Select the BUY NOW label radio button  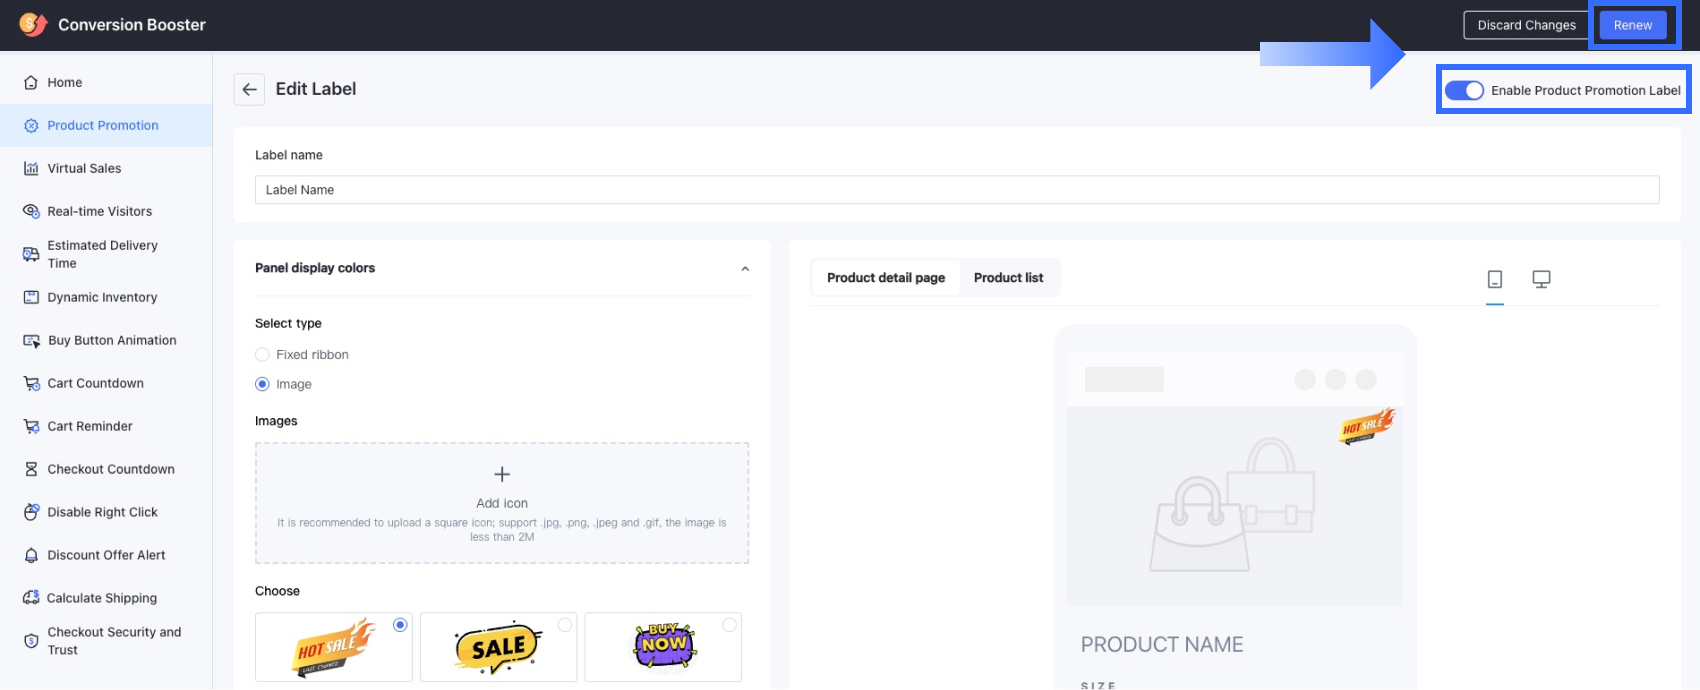coord(730,625)
